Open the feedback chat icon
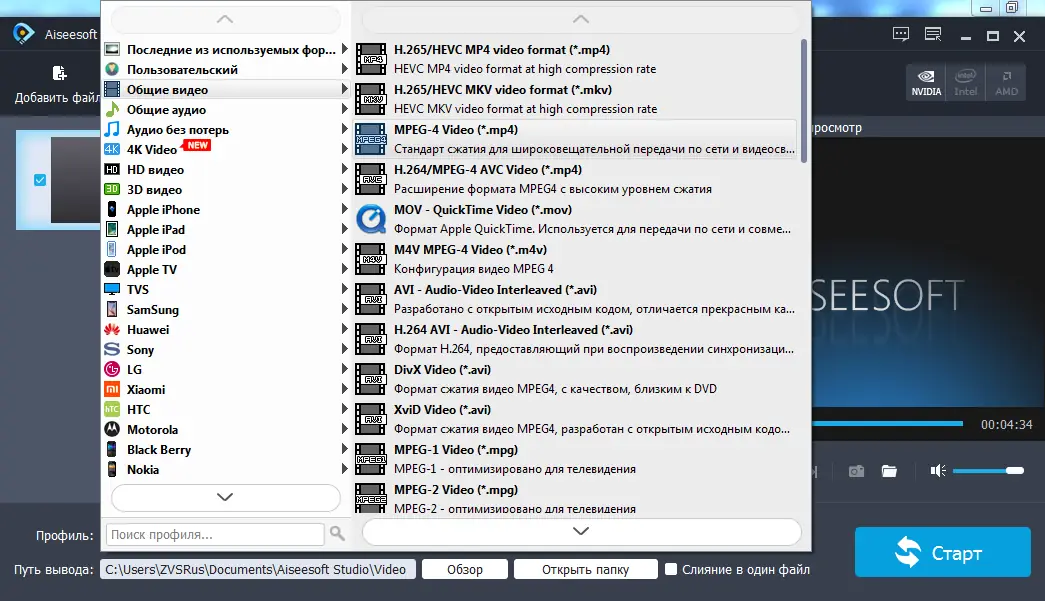Viewport: 1045px width, 601px height. (x=901, y=35)
